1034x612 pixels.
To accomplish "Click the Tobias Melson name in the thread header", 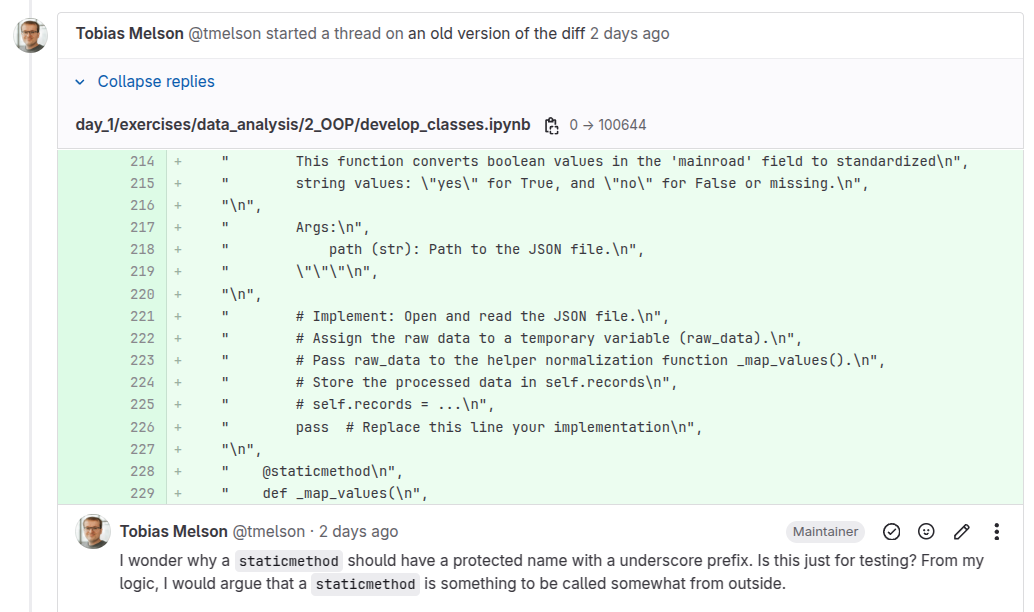I will coord(129,34).
